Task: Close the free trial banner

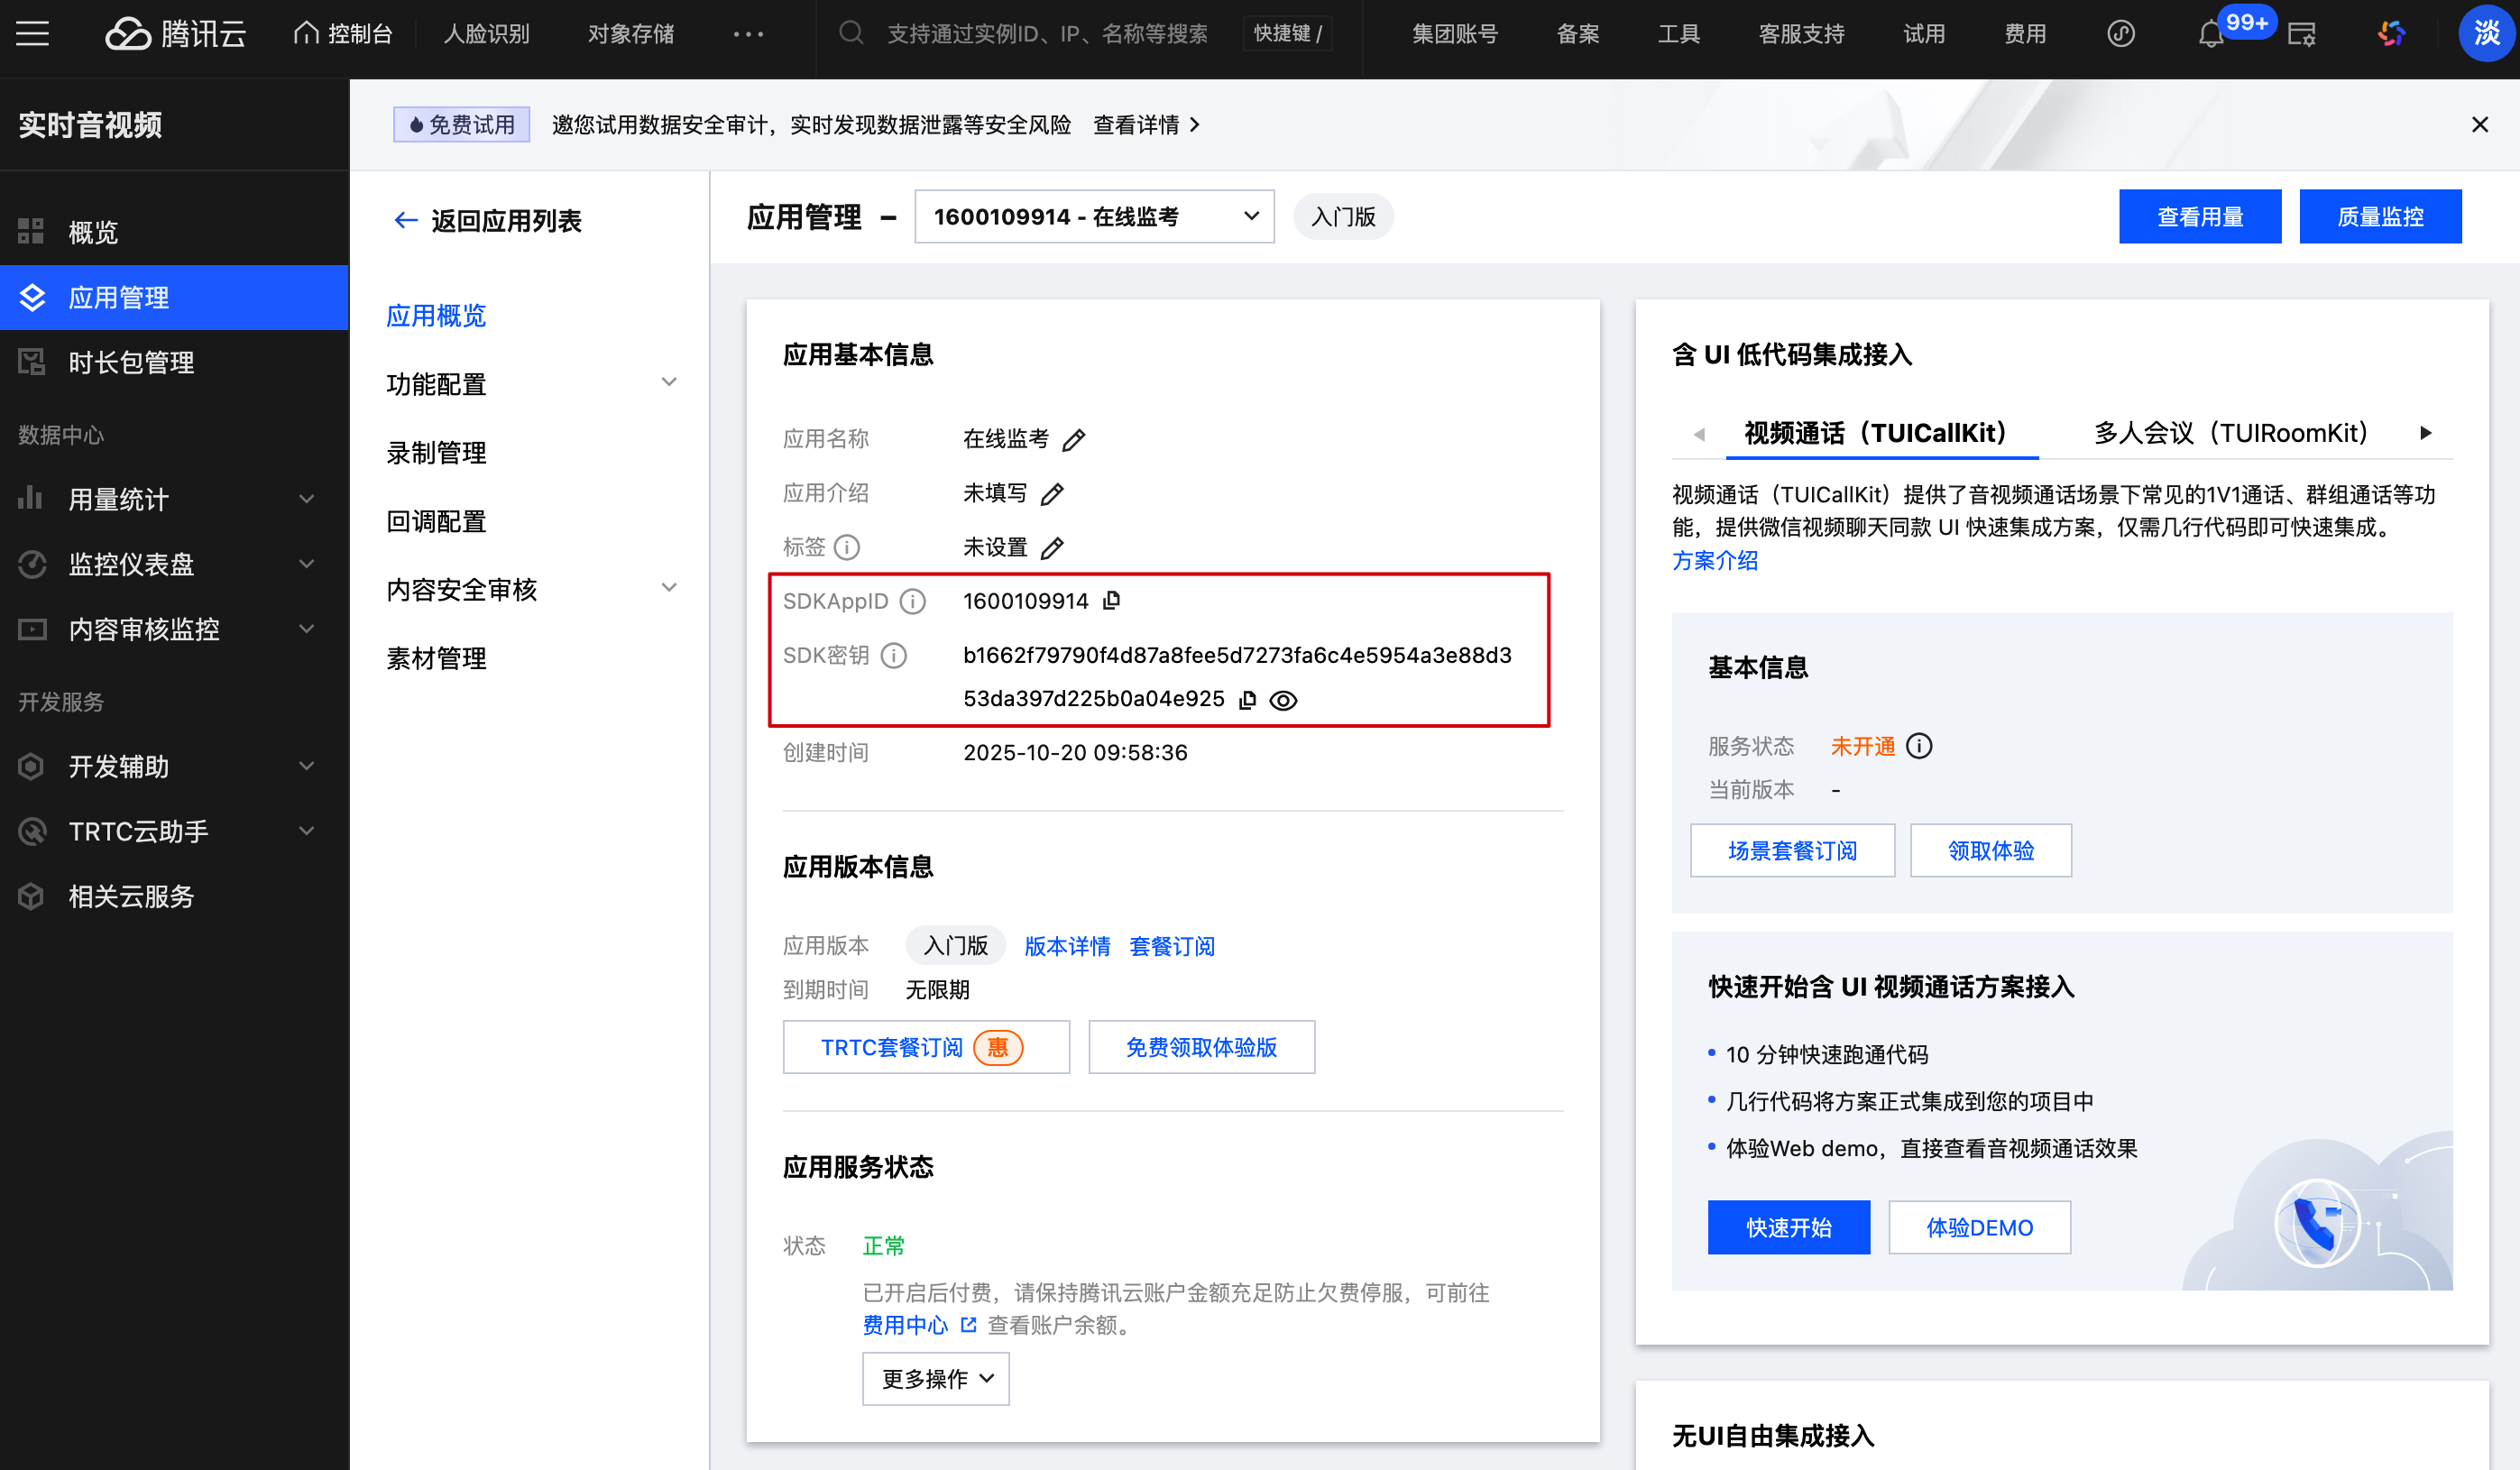Action: click(2479, 125)
